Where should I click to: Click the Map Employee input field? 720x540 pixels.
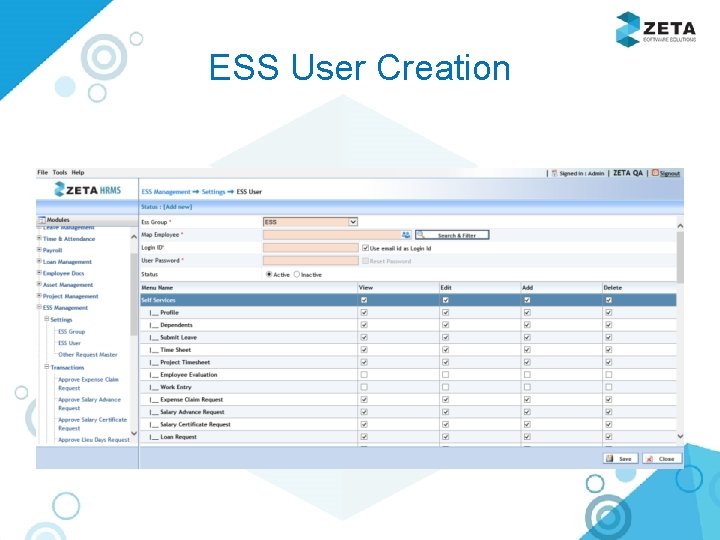[x=332, y=235]
